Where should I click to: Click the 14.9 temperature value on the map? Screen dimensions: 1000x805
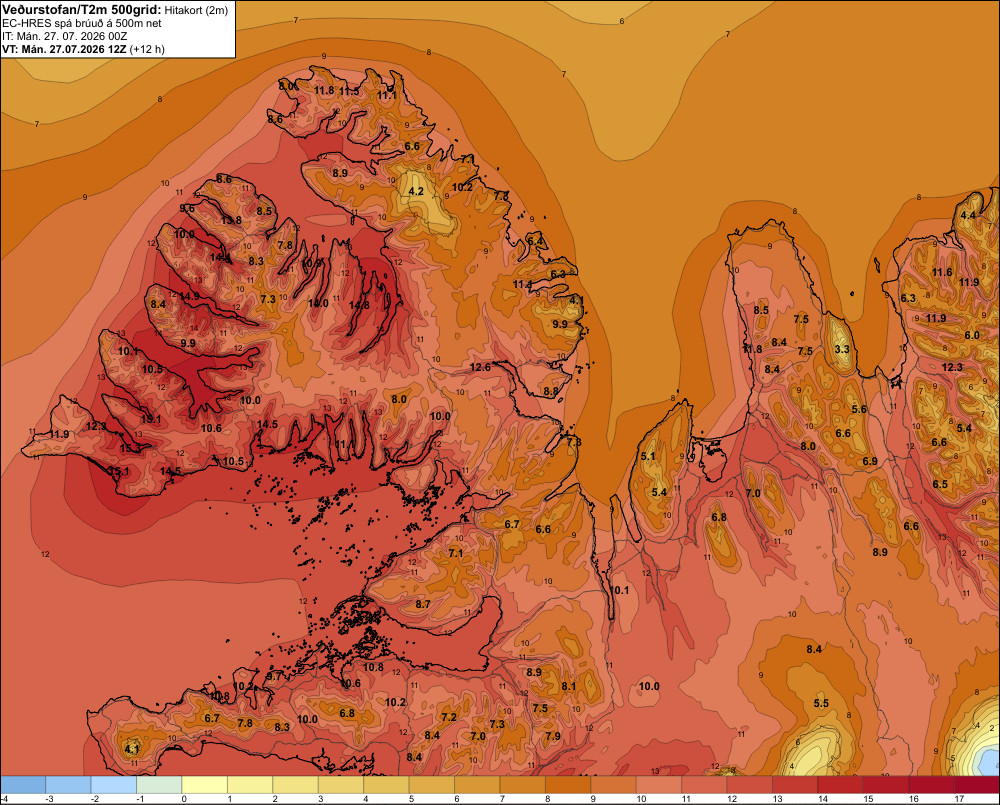(189, 296)
